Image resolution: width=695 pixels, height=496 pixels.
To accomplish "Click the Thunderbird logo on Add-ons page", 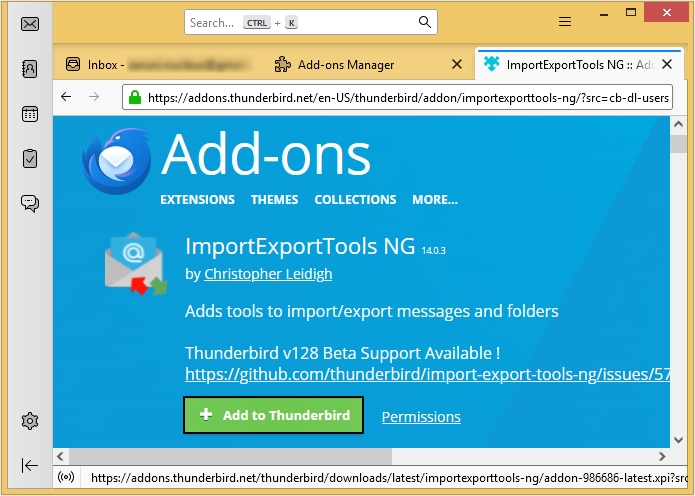I will pyautogui.click(x=116, y=161).
